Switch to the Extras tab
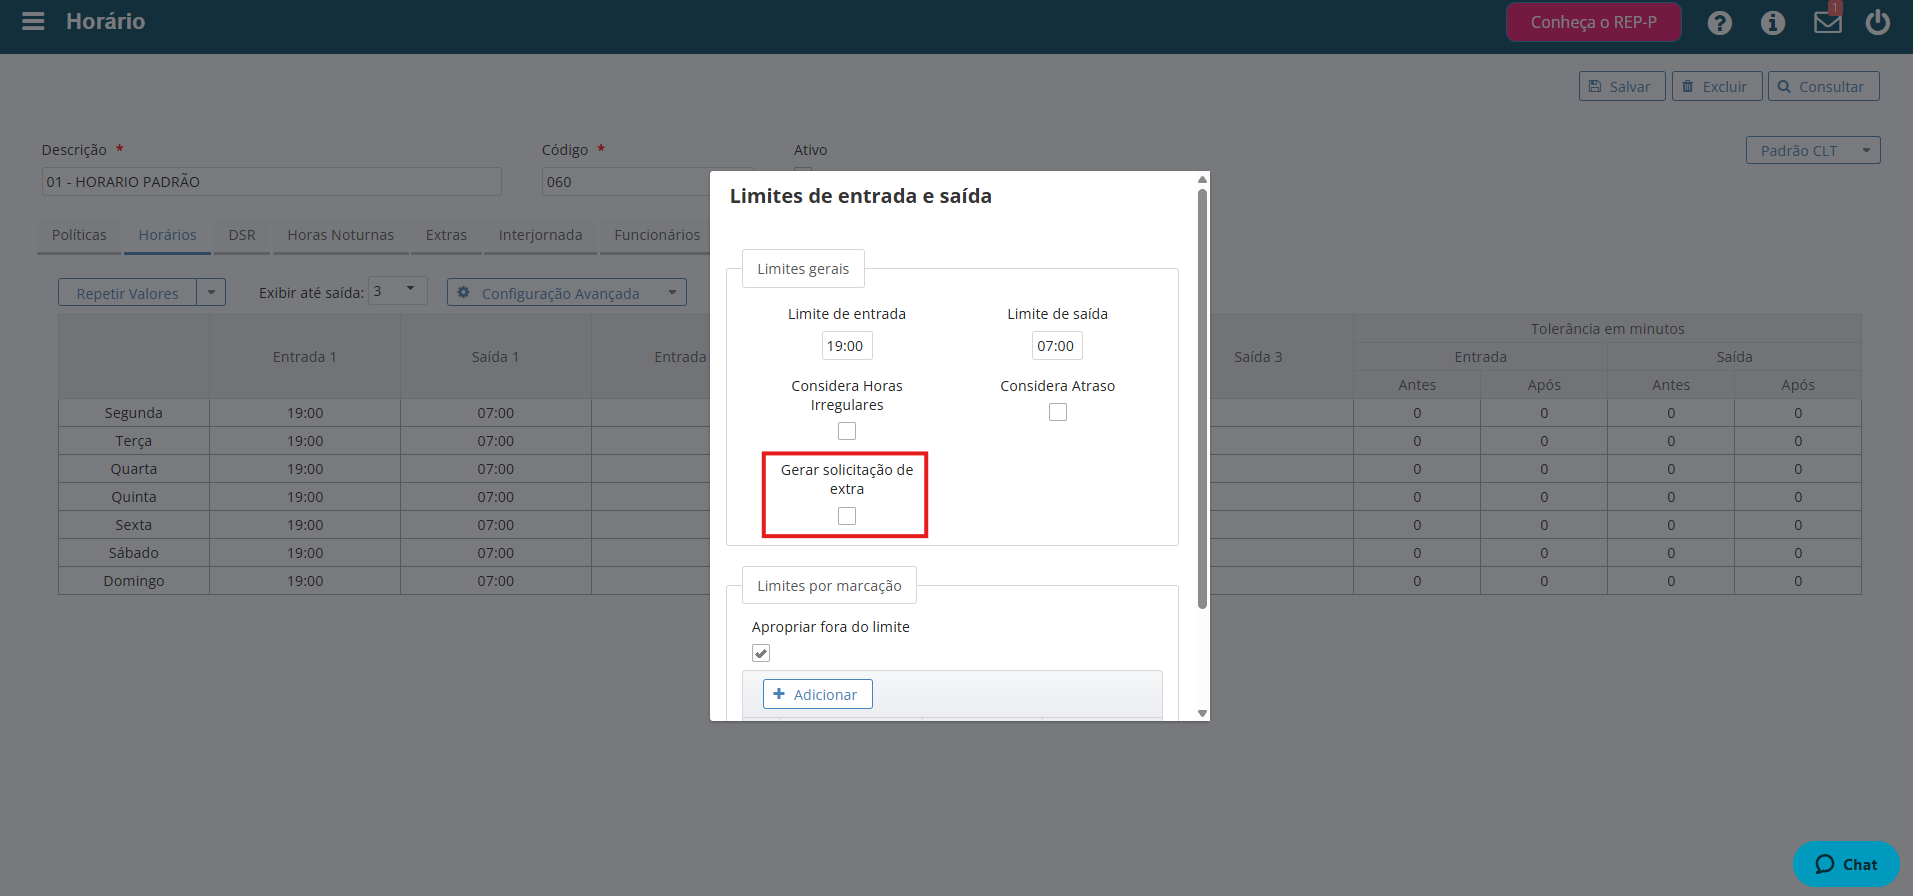Image resolution: width=1913 pixels, height=896 pixels. 446,235
